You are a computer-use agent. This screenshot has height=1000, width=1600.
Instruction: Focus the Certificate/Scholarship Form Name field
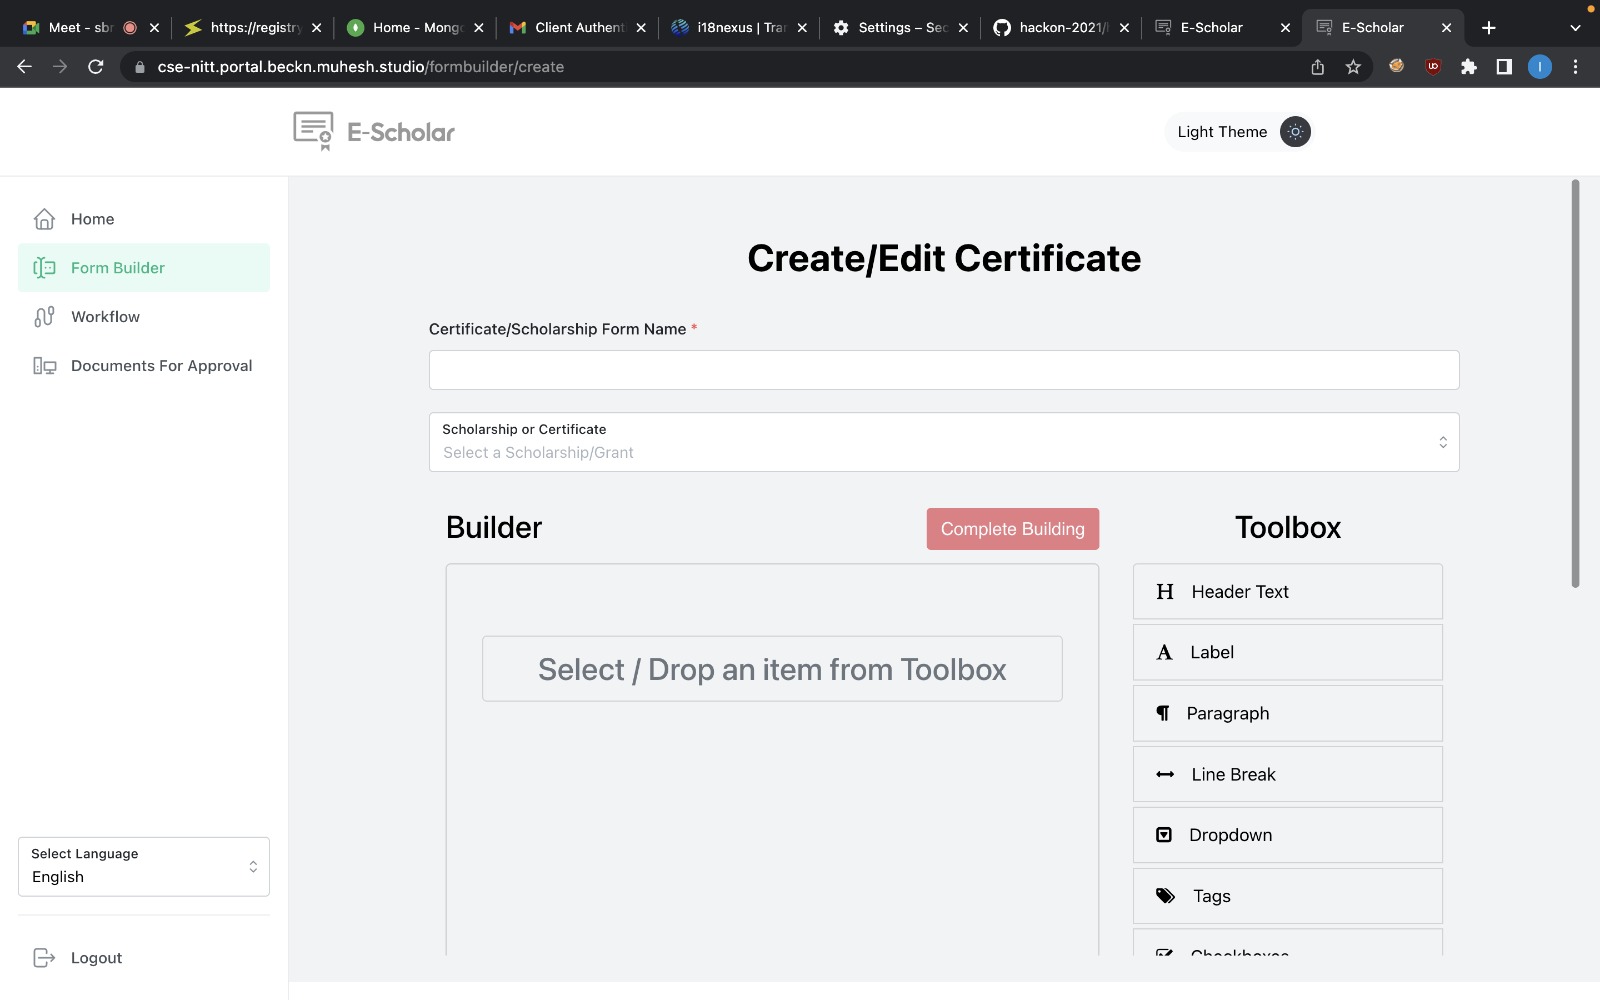tap(944, 370)
